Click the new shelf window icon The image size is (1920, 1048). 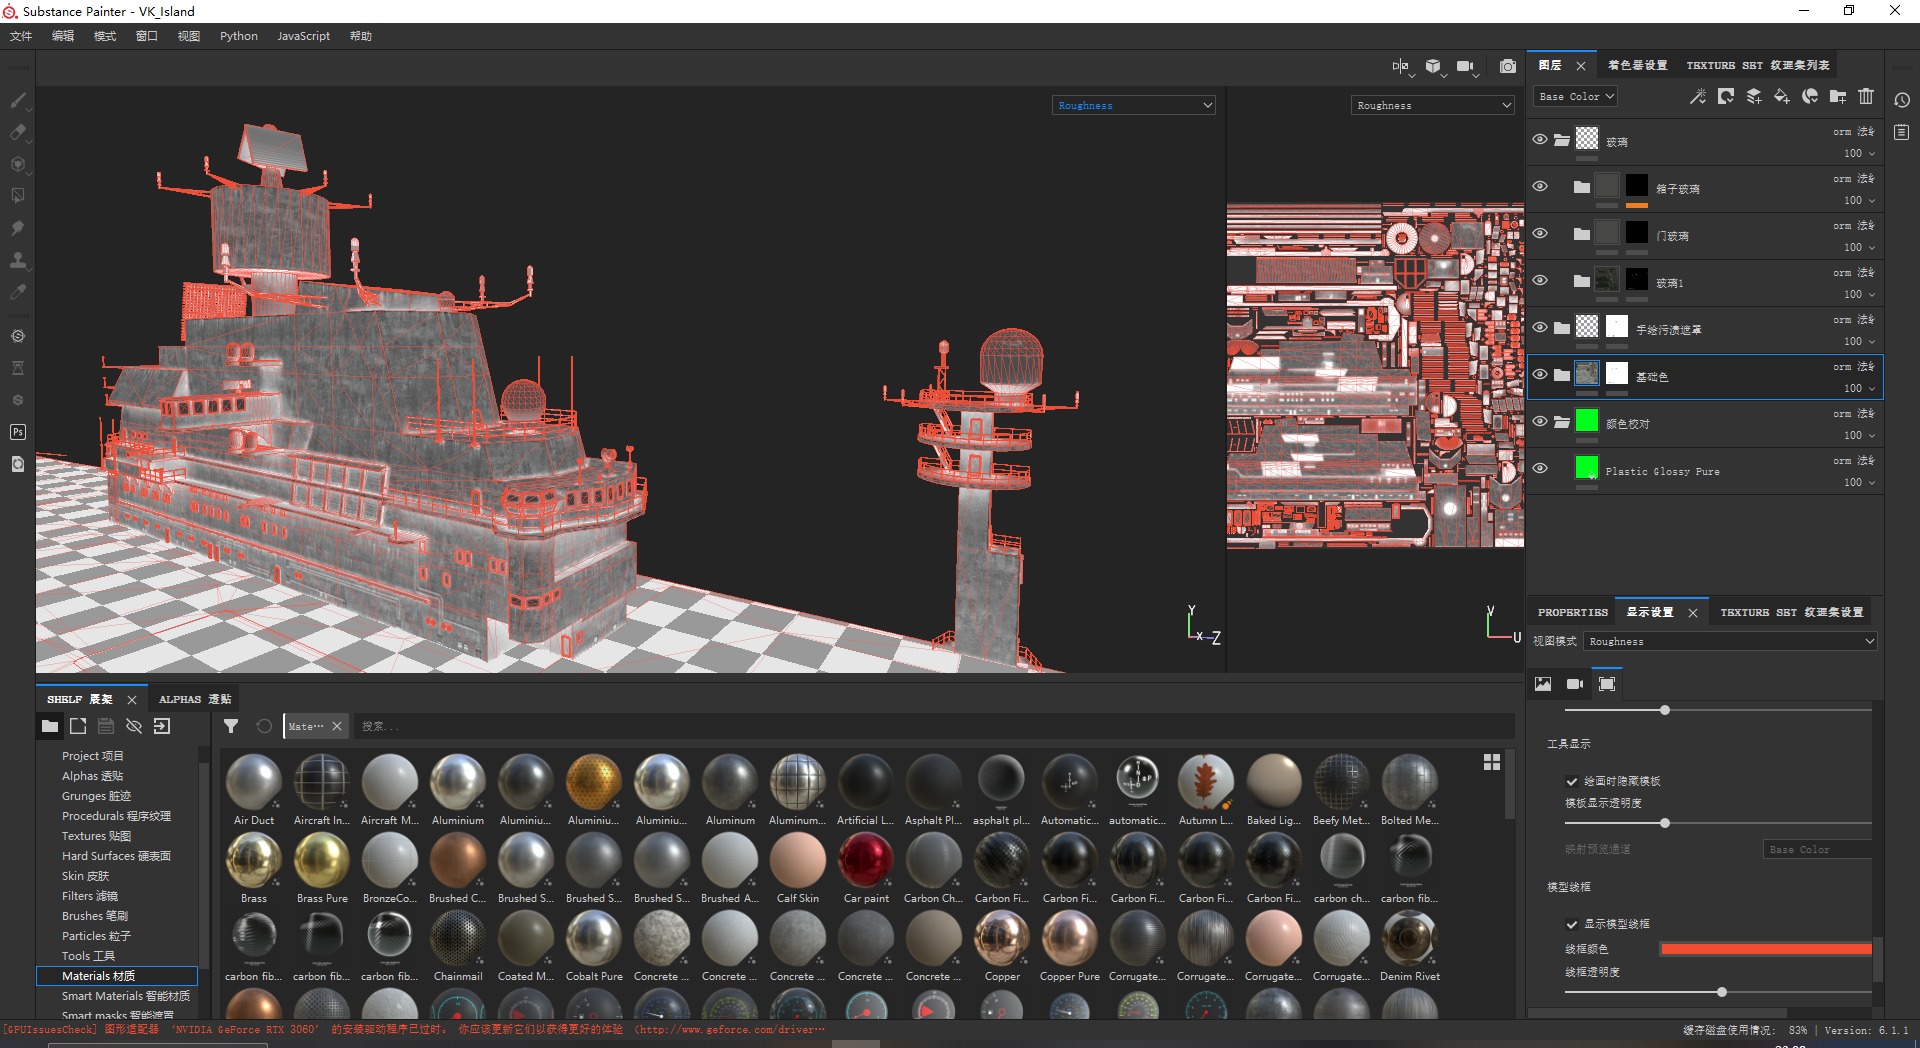pyautogui.click(x=78, y=726)
